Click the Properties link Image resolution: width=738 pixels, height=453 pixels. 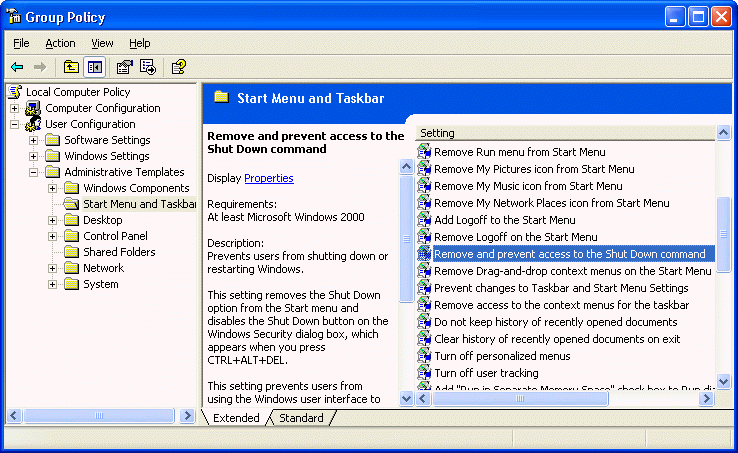[269, 178]
